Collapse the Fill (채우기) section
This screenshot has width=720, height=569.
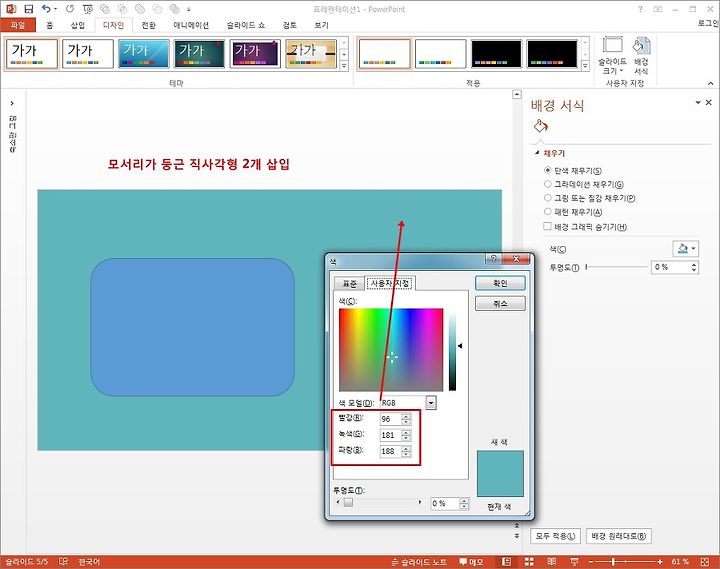click(x=537, y=153)
